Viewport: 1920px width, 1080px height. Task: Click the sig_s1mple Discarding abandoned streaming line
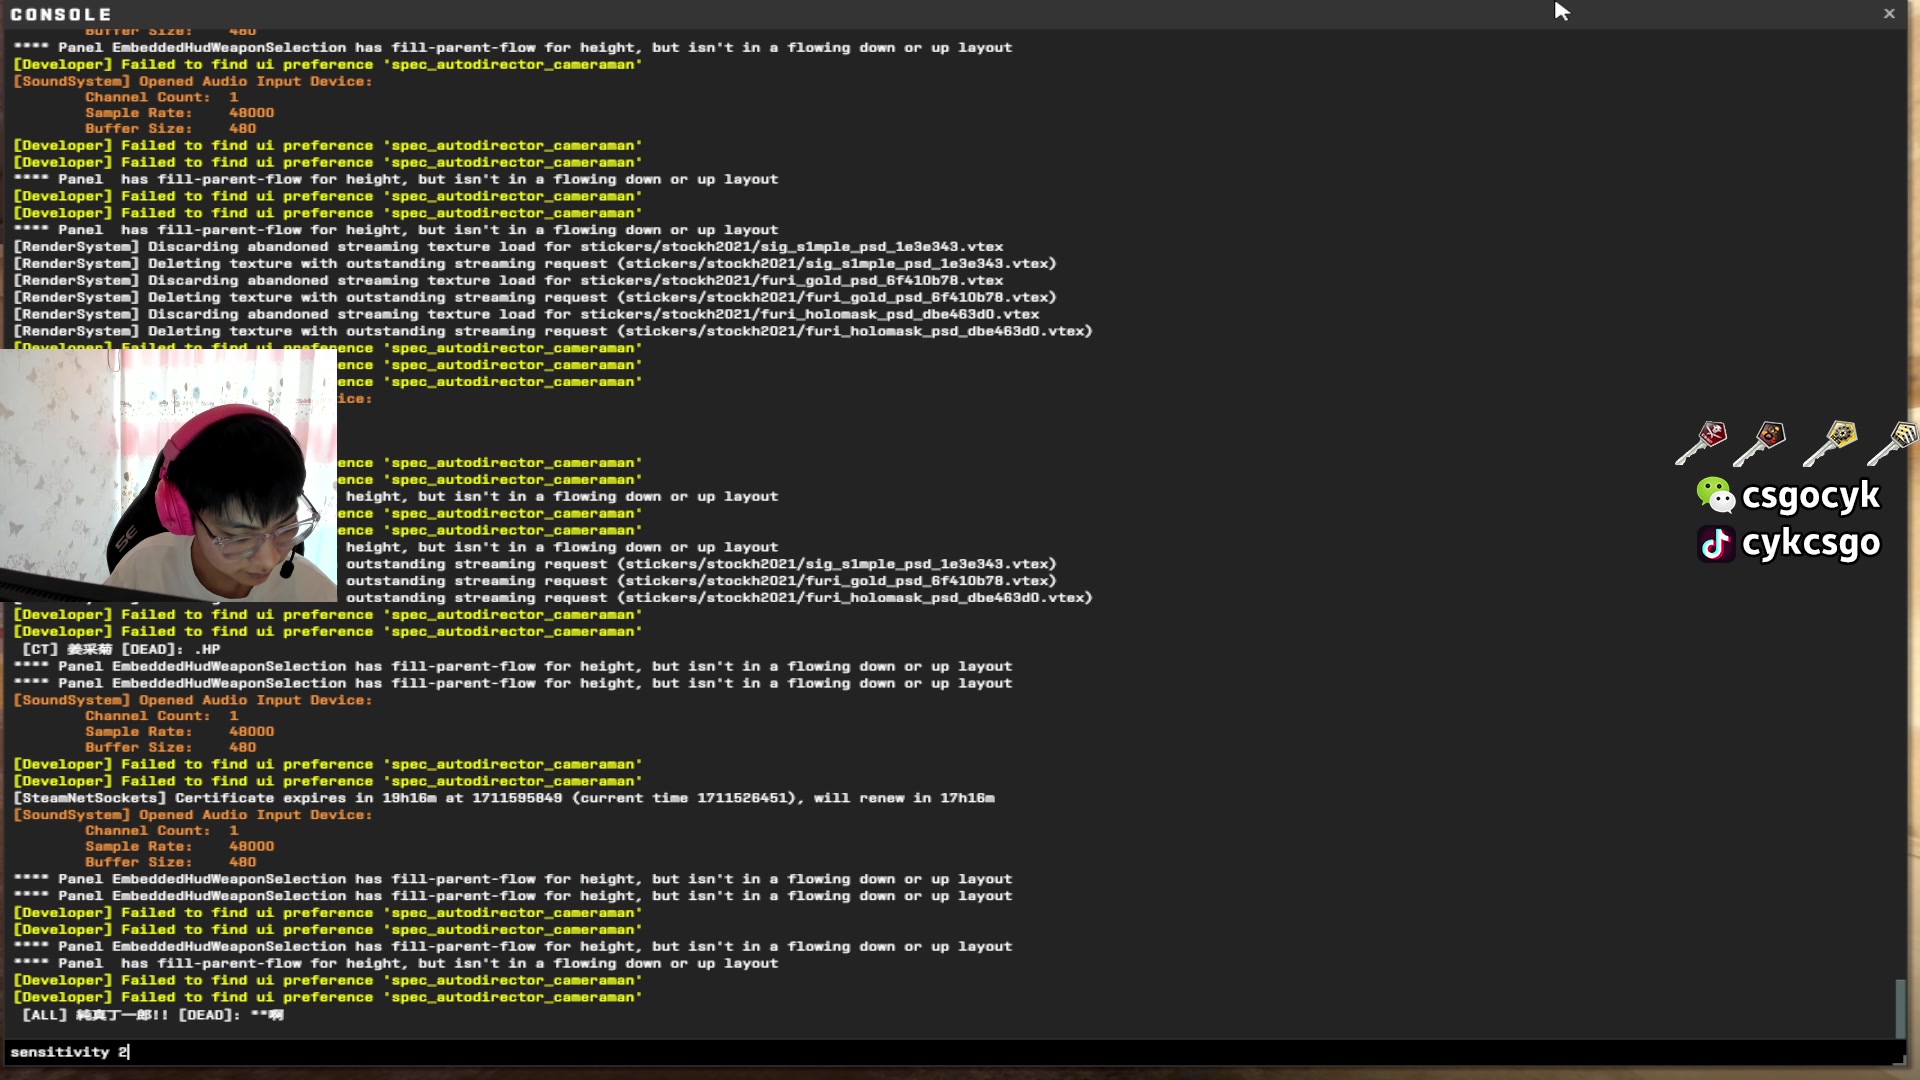508,247
